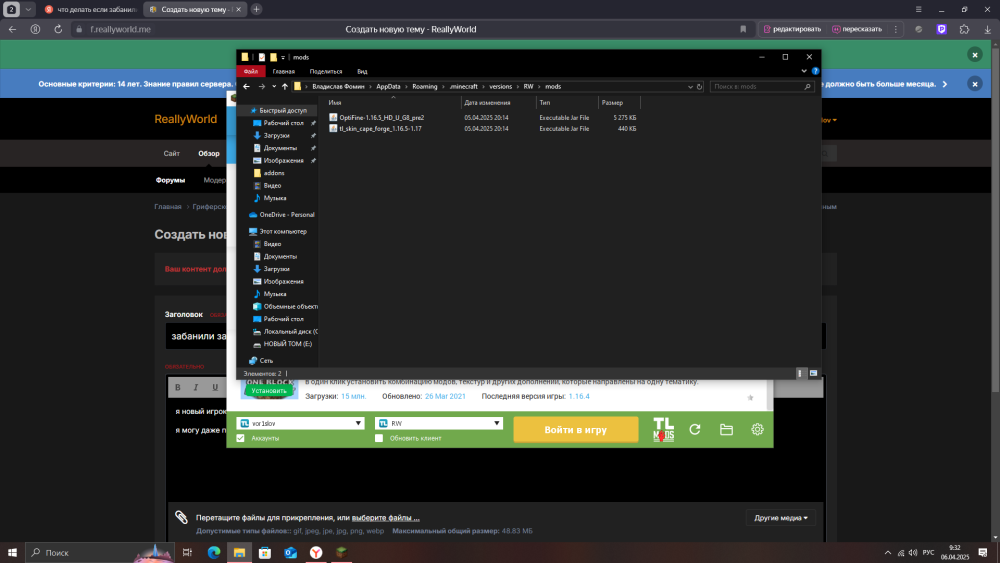Bookmark the page in the address bar
1000x563 pixels.
(743, 29)
